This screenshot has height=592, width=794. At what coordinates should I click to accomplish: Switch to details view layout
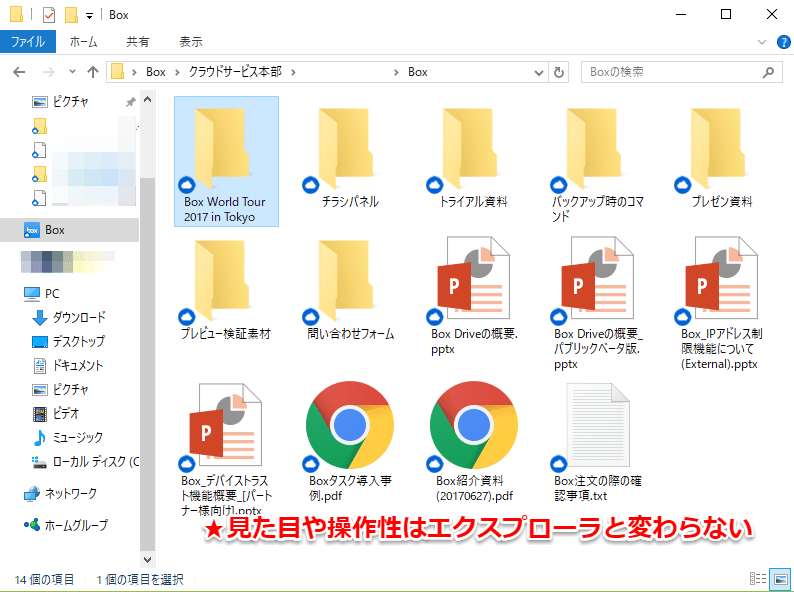tap(758, 578)
